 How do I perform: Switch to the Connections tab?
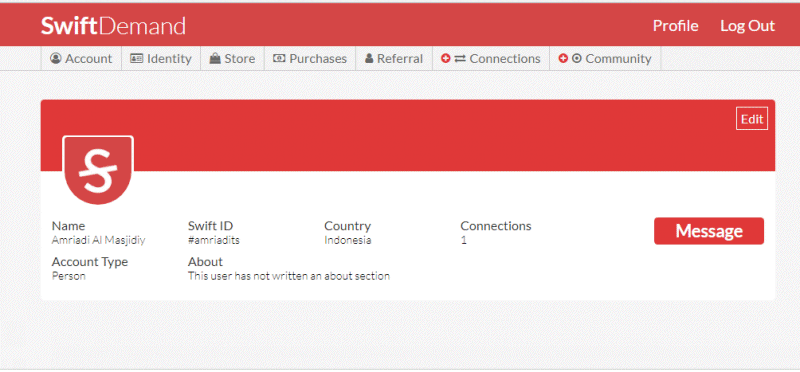click(x=491, y=59)
